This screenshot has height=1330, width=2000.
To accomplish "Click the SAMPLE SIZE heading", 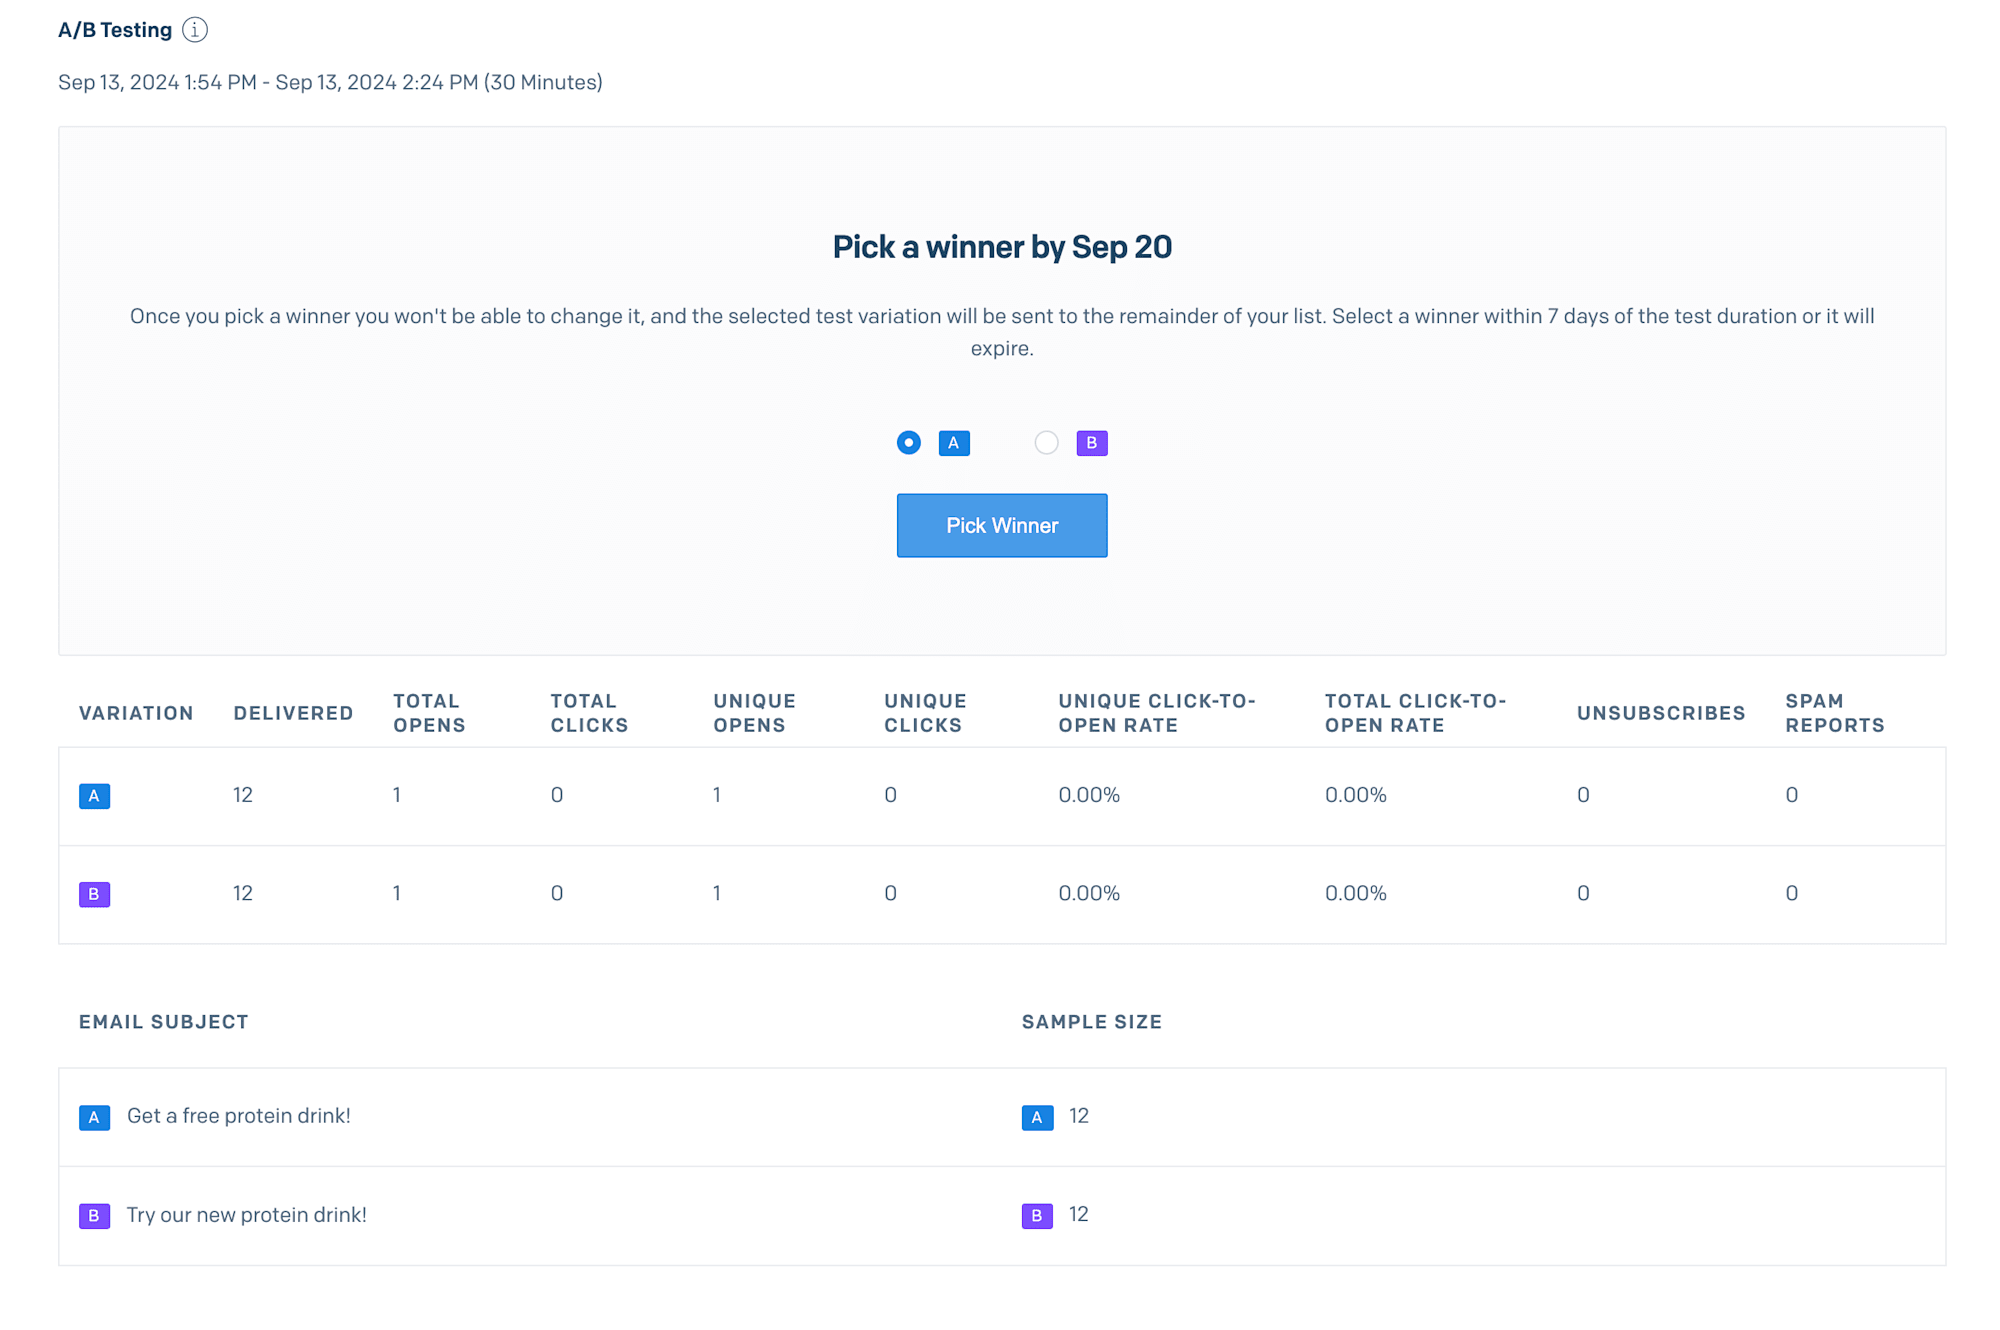I will click(1092, 1022).
